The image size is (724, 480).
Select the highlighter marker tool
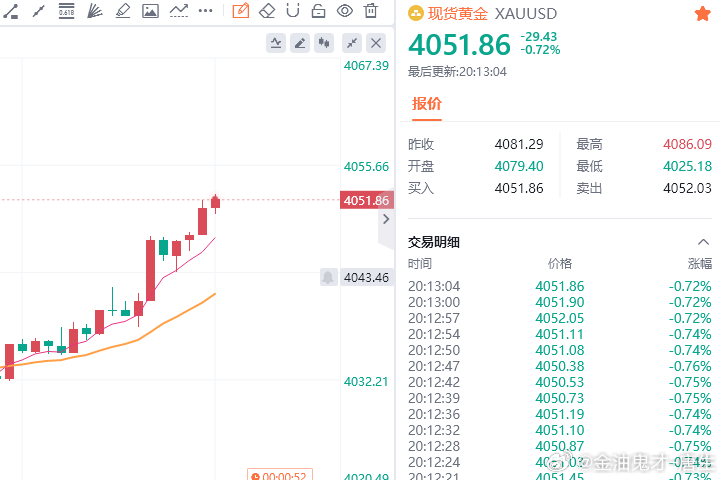click(x=122, y=11)
